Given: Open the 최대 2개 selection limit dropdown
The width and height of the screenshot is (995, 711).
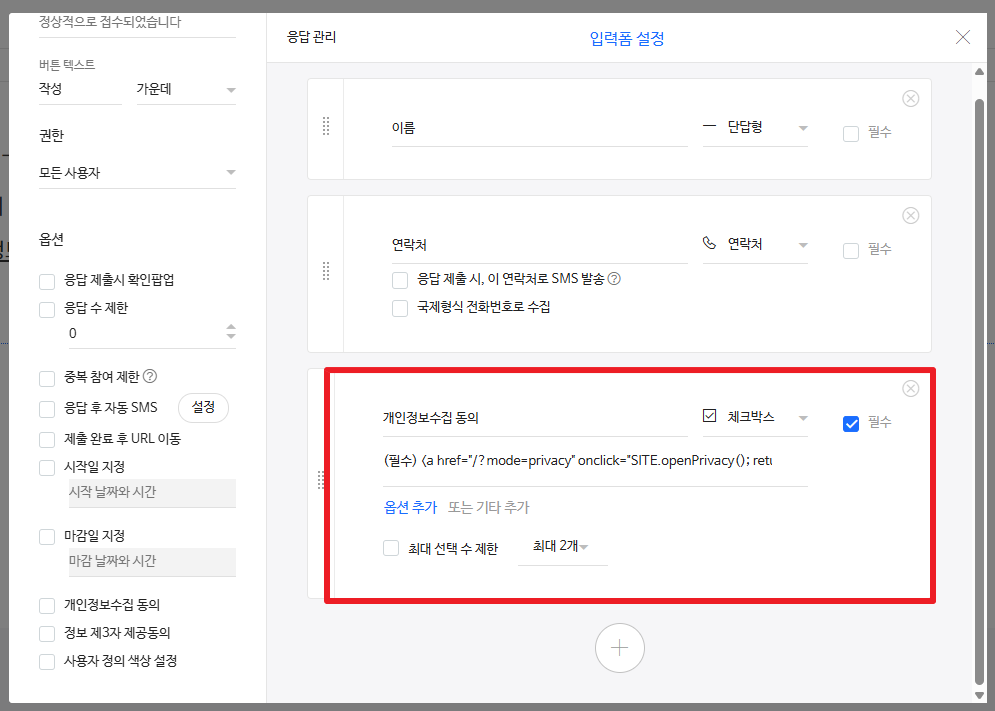Looking at the screenshot, I should tap(562, 547).
